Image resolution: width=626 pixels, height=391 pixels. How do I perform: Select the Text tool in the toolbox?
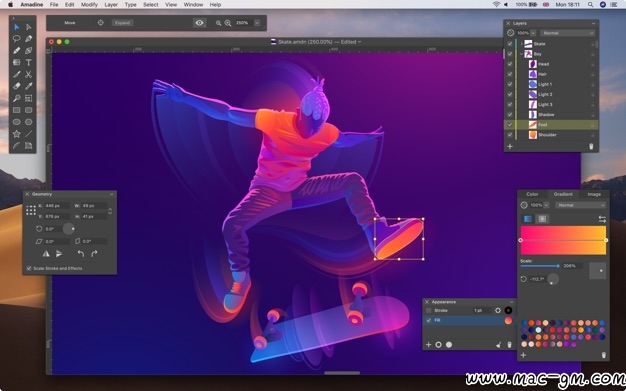28,62
